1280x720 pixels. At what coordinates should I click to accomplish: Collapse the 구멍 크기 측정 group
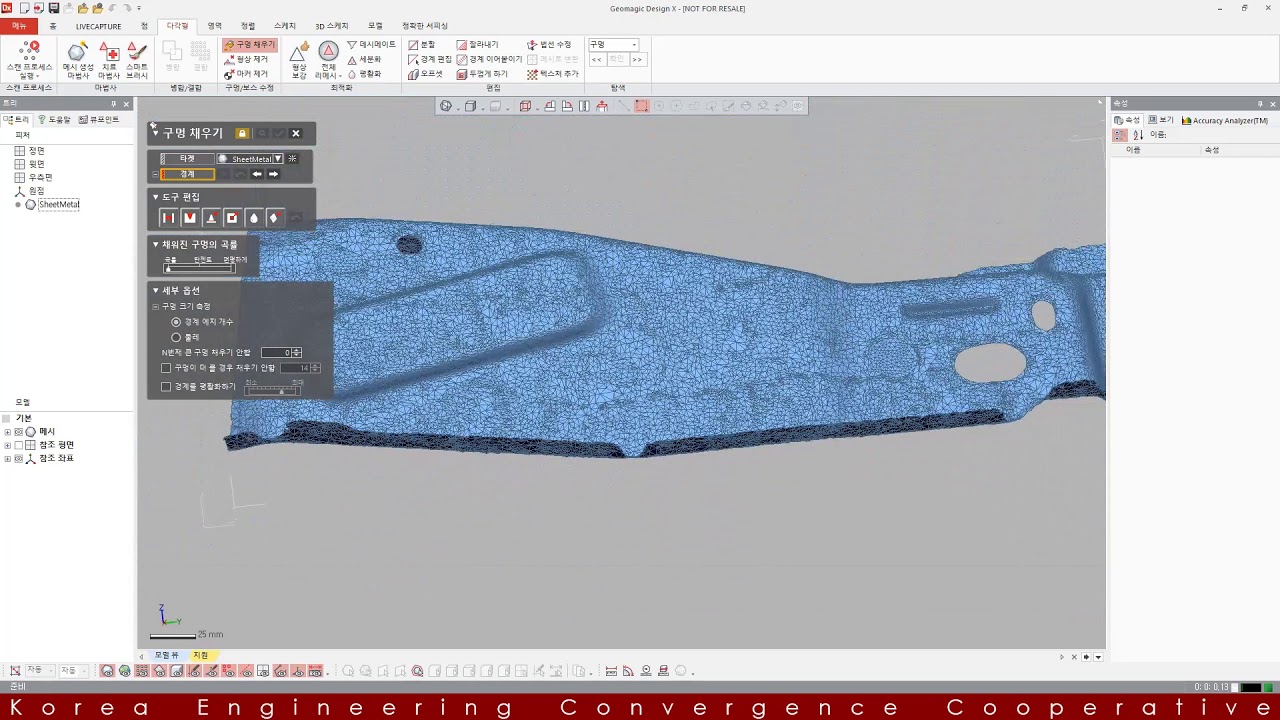pos(155,306)
